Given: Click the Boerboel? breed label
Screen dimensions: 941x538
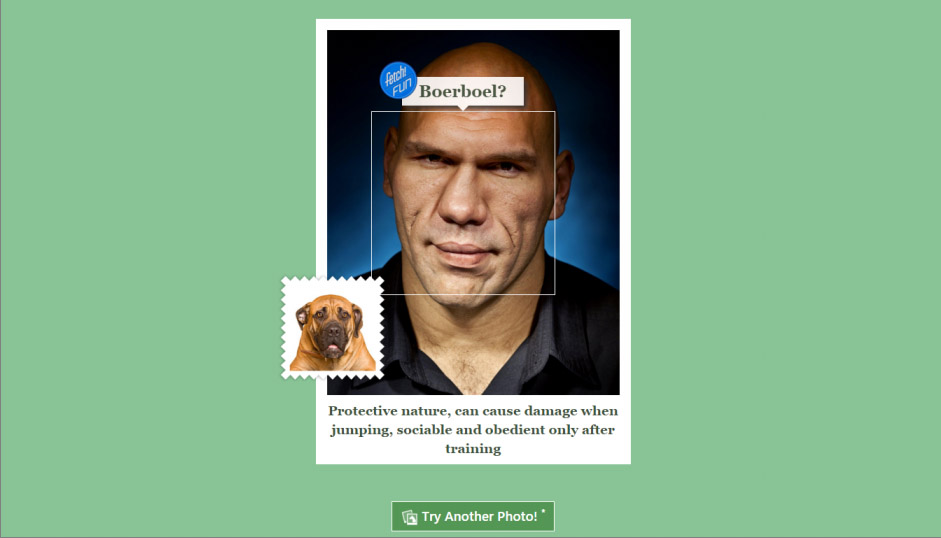Looking at the screenshot, I should coord(463,91).
